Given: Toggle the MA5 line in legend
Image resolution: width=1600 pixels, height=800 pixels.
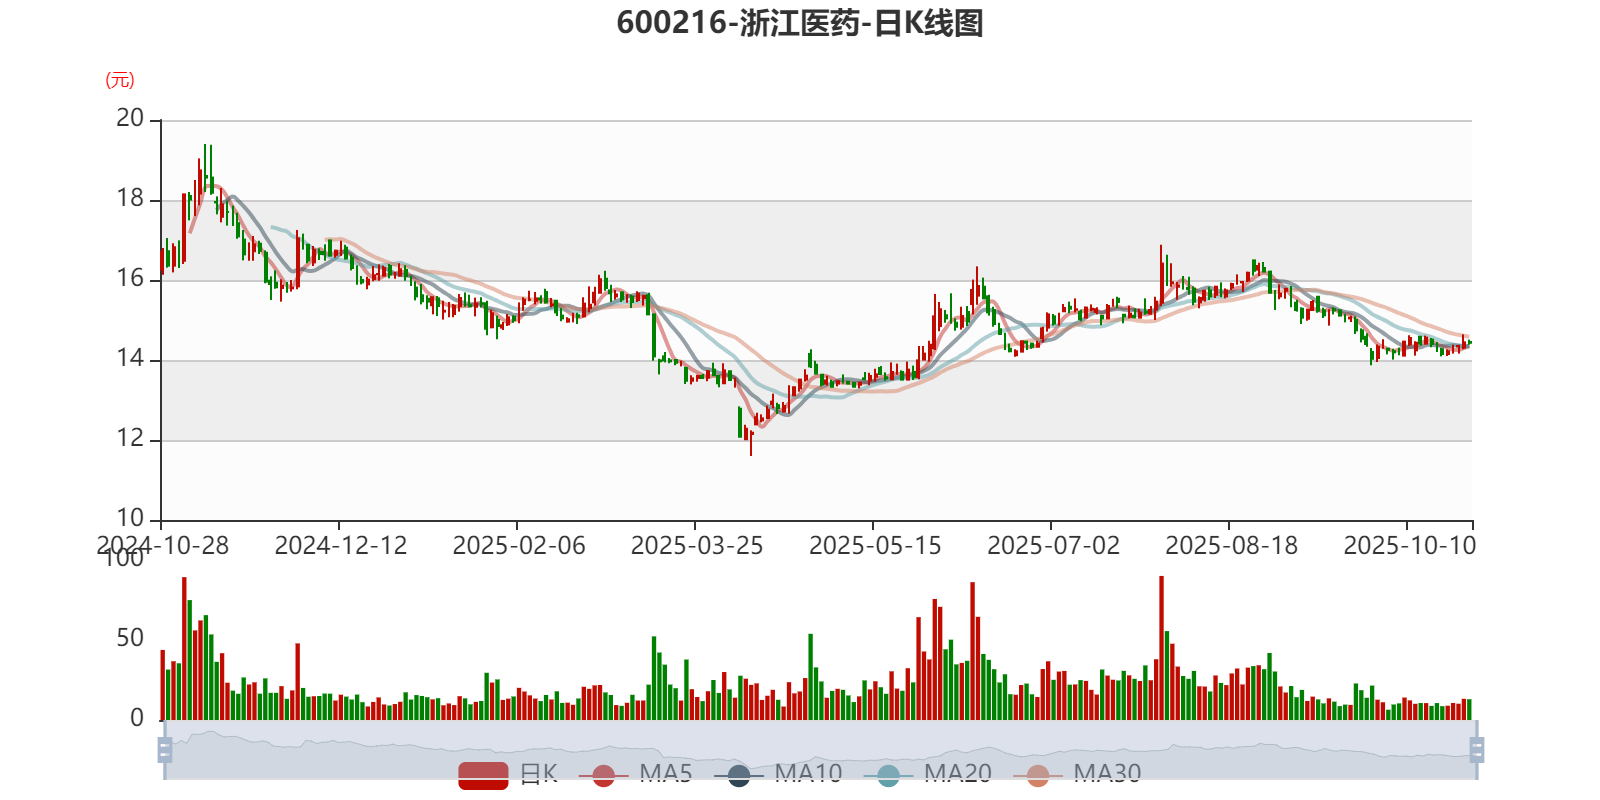Looking at the screenshot, I should coord(635,774).
